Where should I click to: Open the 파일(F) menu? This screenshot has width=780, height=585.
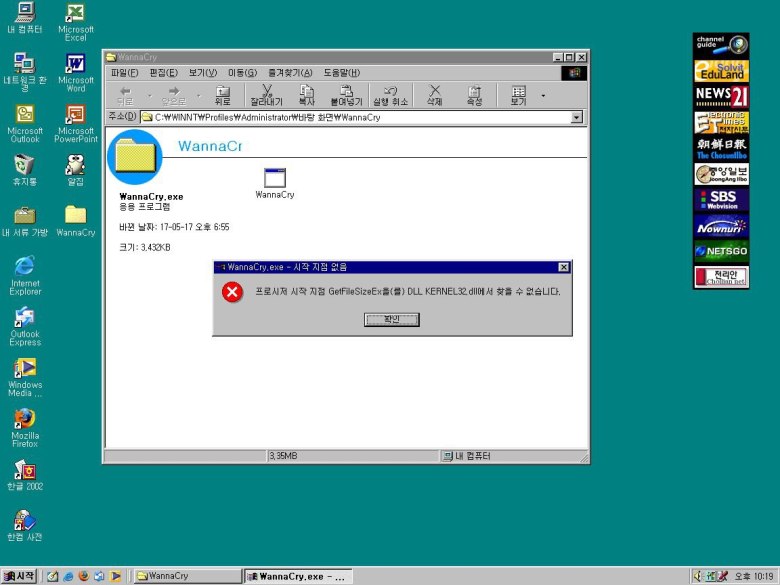click(x=125, y=73)
